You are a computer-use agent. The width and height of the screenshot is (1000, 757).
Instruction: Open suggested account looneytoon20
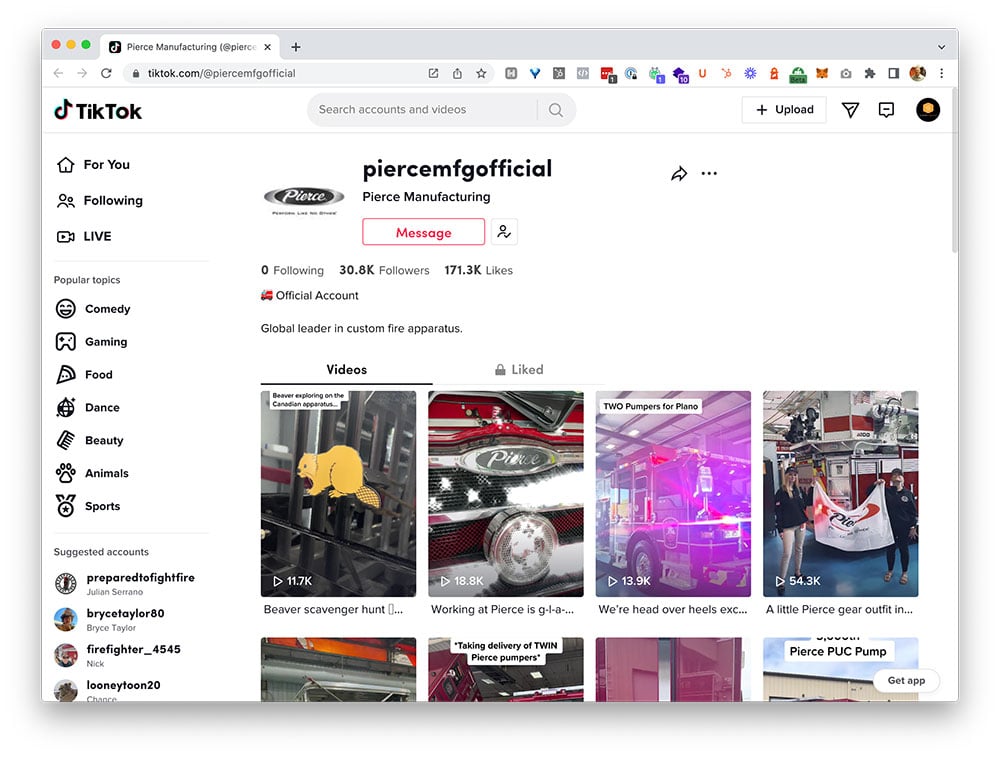pyautogui.click(x=107, y=690)
